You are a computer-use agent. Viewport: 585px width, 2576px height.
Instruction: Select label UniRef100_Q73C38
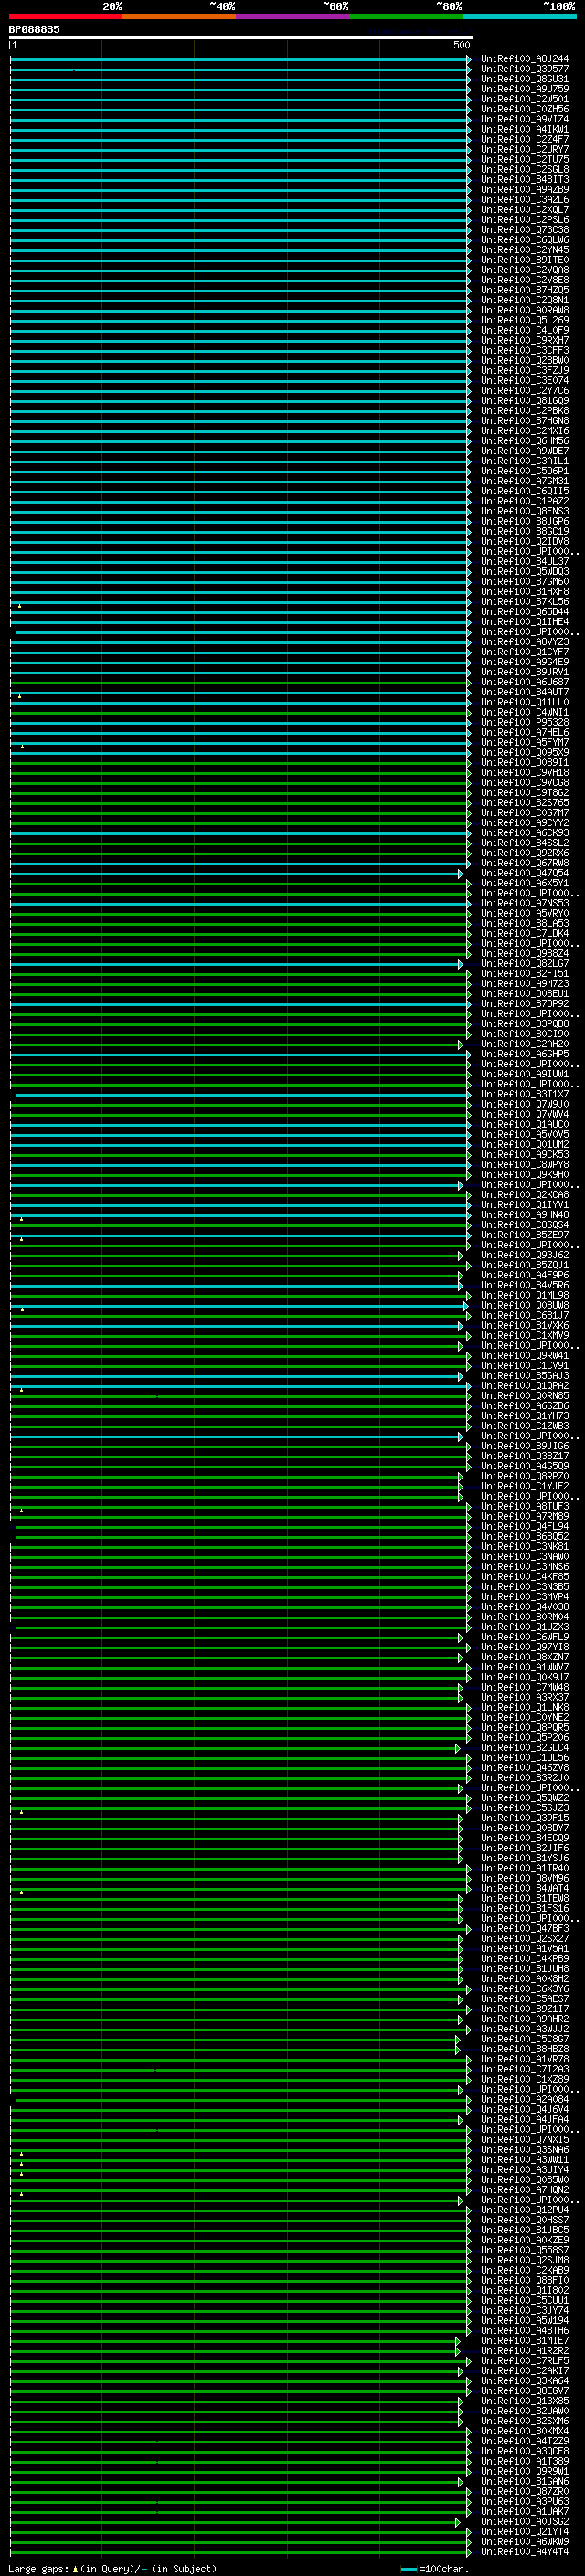click(x=525, y=230)
